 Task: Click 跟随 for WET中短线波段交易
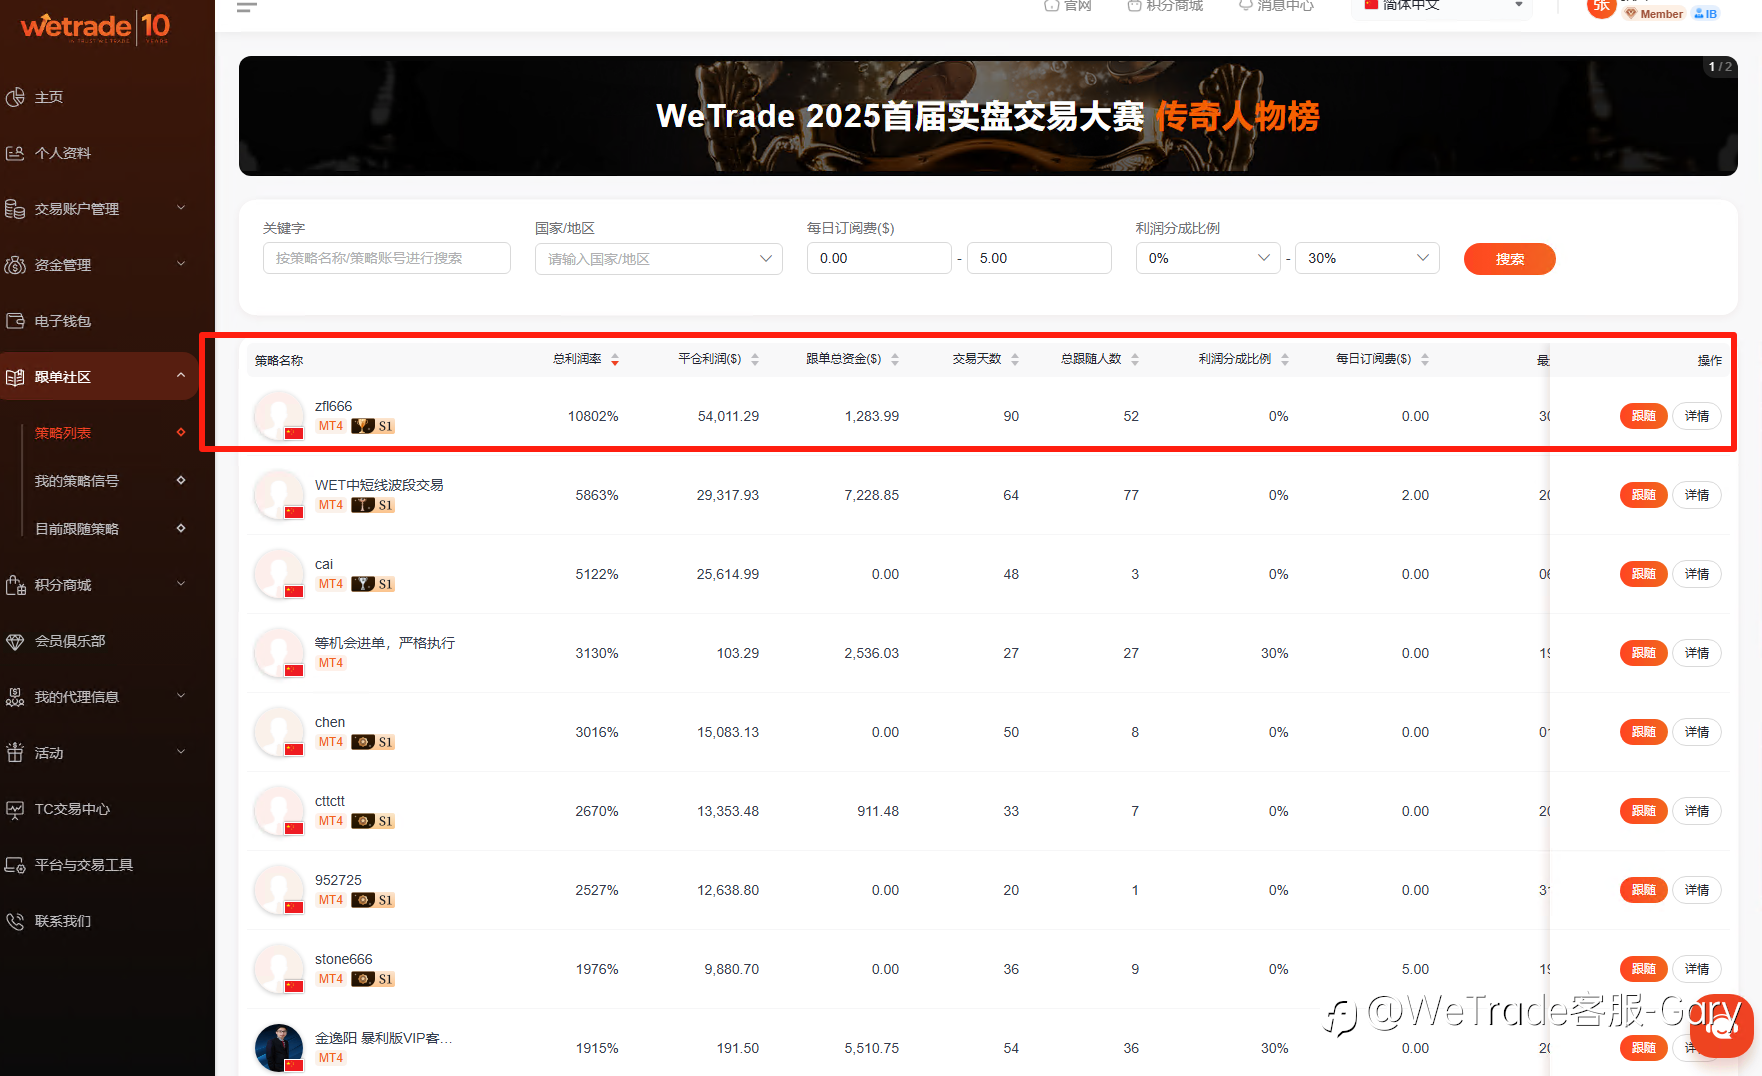1643,495
